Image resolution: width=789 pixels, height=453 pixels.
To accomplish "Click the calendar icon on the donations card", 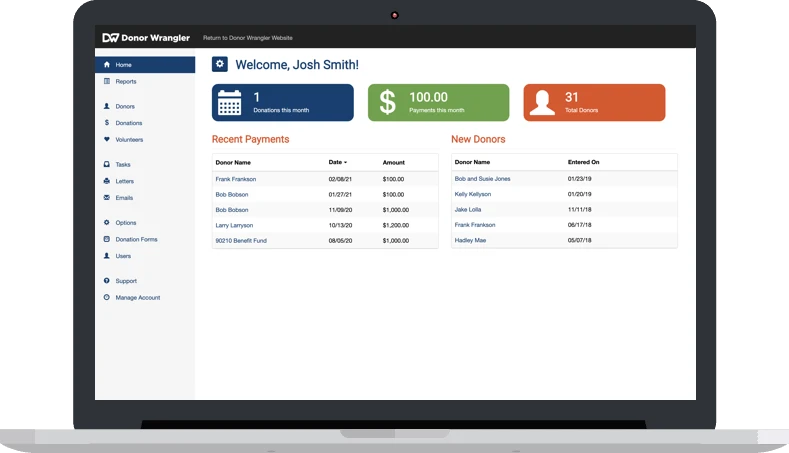I will point(230,103).
